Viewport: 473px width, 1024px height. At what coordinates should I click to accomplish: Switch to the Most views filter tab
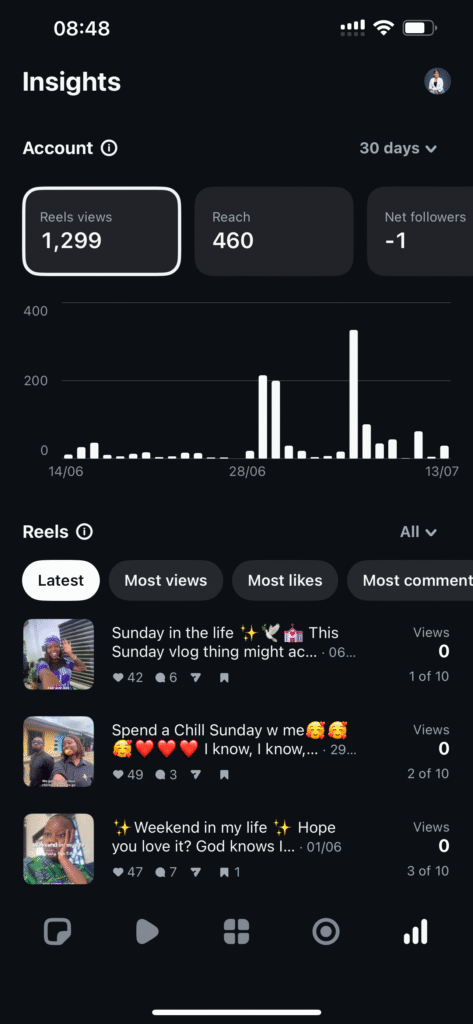point(166,581)
